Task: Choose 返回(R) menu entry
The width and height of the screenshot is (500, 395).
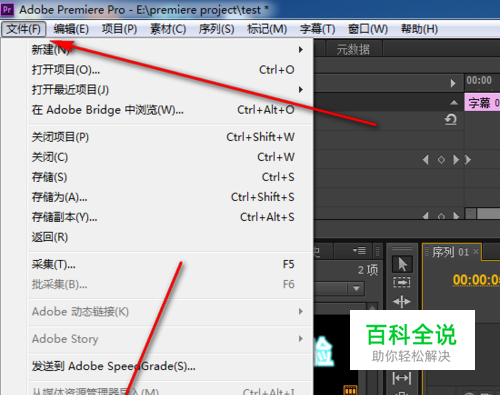Action: click(170, 237)
